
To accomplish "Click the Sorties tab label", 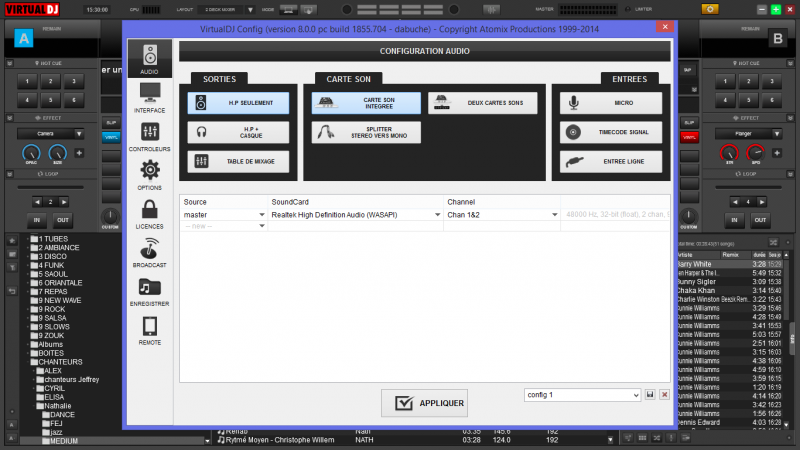I will pos(219,79).
